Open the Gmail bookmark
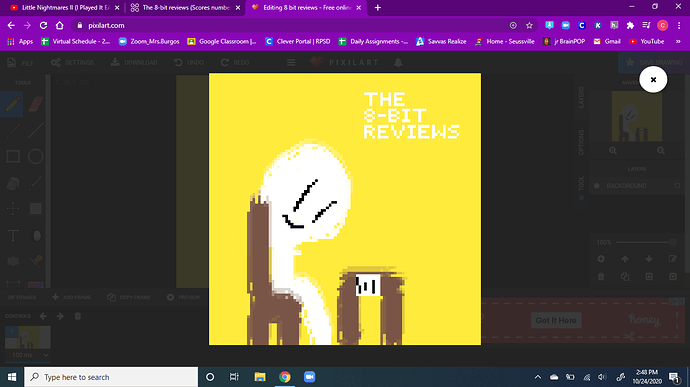Image resolution: width=690 pixels, height=387 pixels. coord(607,41)
